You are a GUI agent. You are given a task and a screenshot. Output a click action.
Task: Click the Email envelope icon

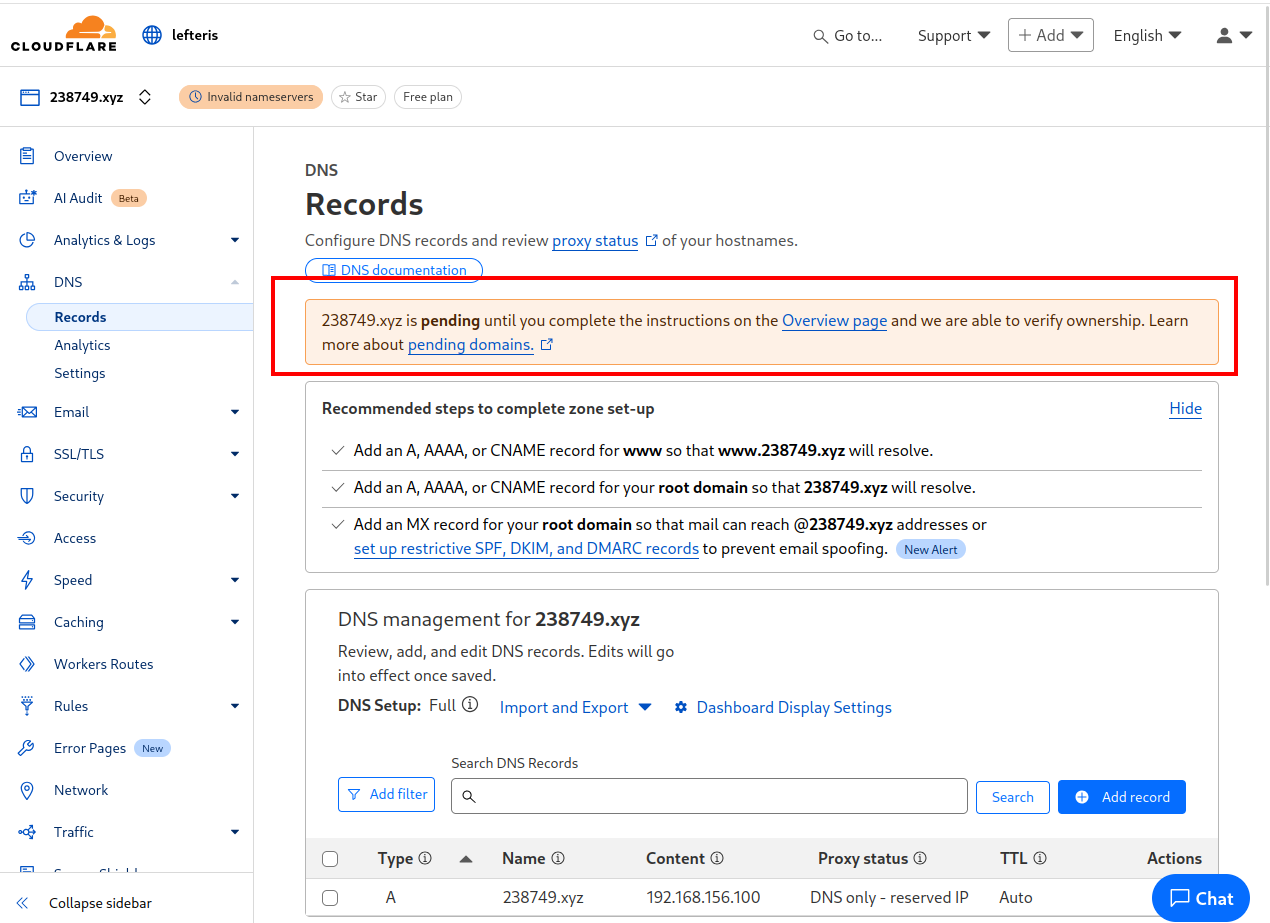28,412
